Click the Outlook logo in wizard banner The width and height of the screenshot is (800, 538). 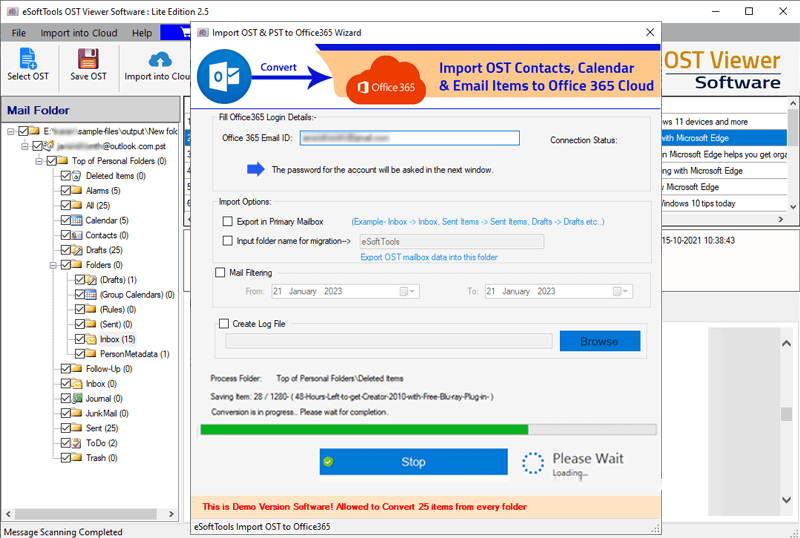point(224,77)
